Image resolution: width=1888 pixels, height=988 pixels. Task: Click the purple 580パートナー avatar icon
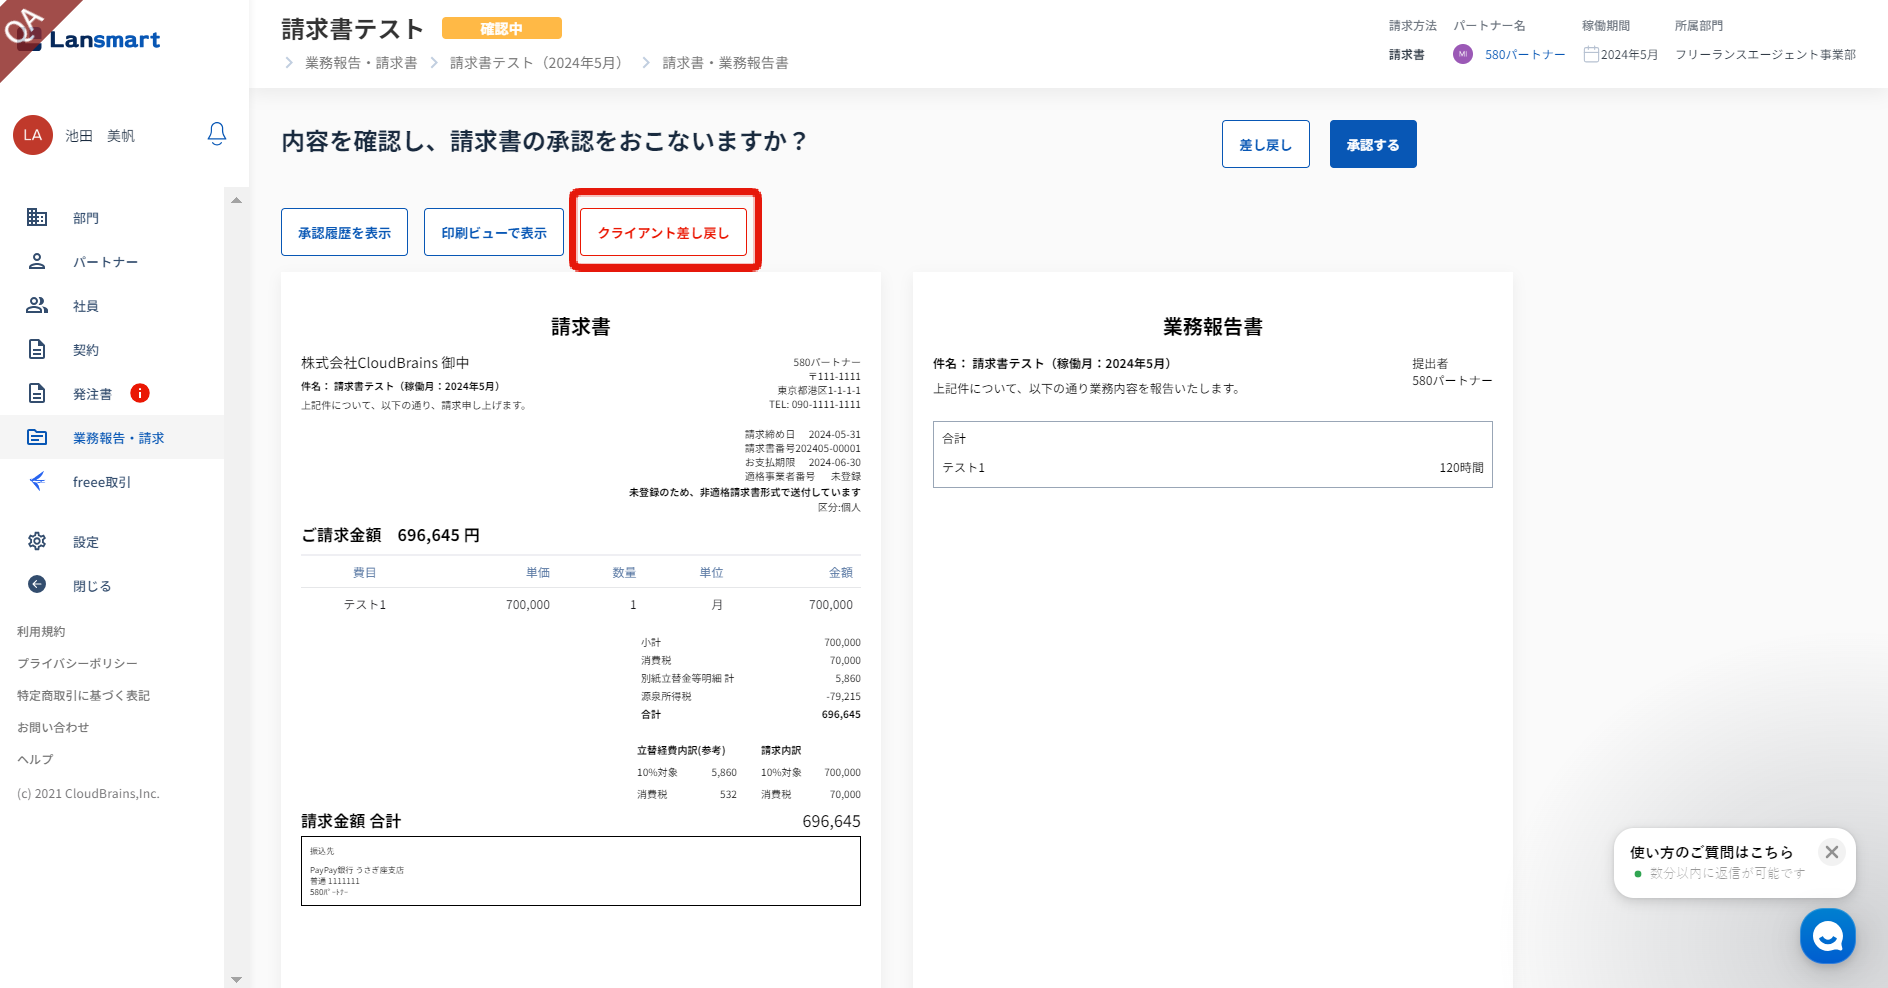1463,54
